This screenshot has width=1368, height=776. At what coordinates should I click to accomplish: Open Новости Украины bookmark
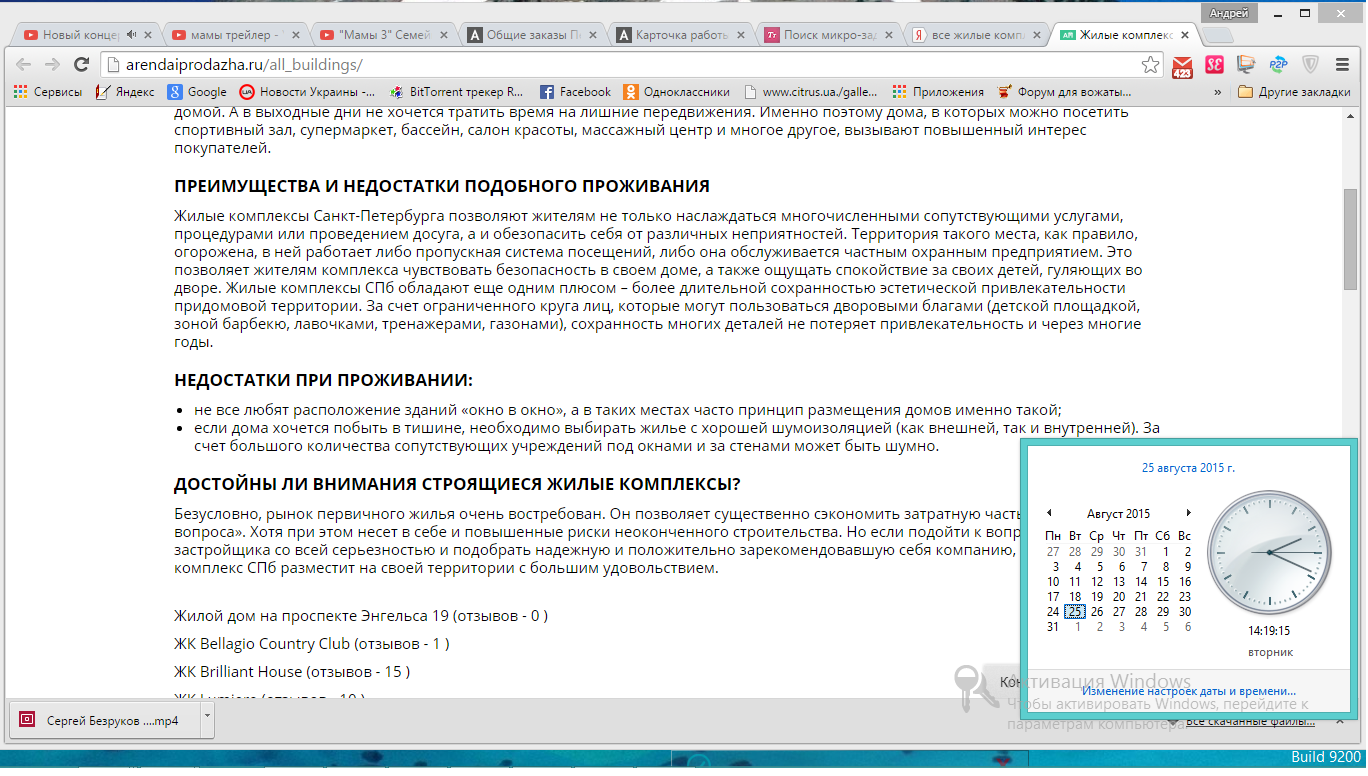point(308,92)
